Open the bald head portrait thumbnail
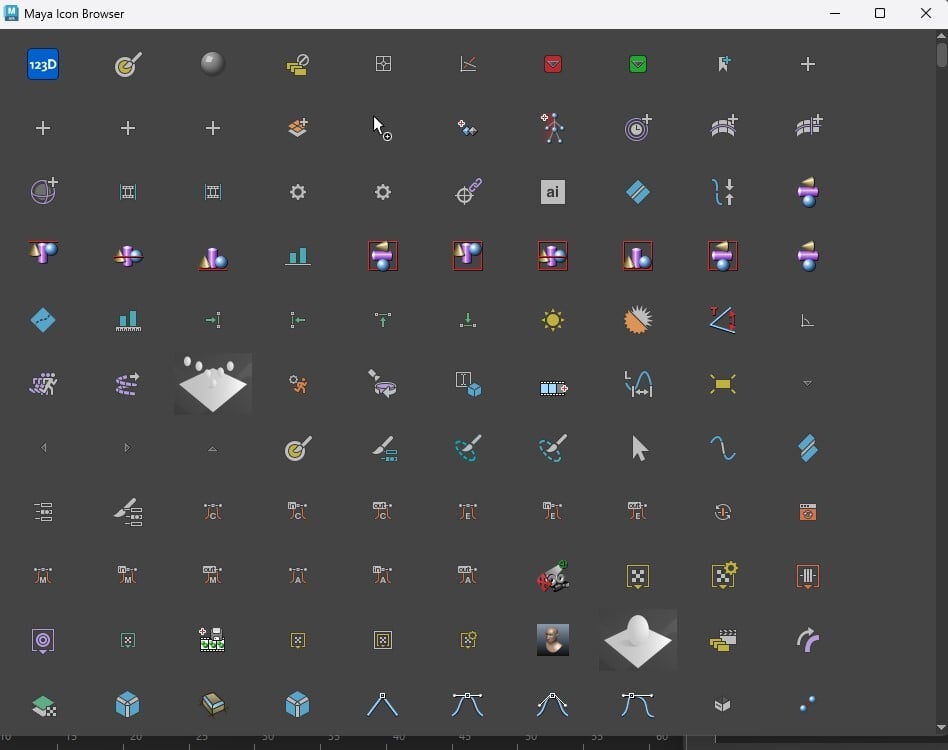 point(553,640)
